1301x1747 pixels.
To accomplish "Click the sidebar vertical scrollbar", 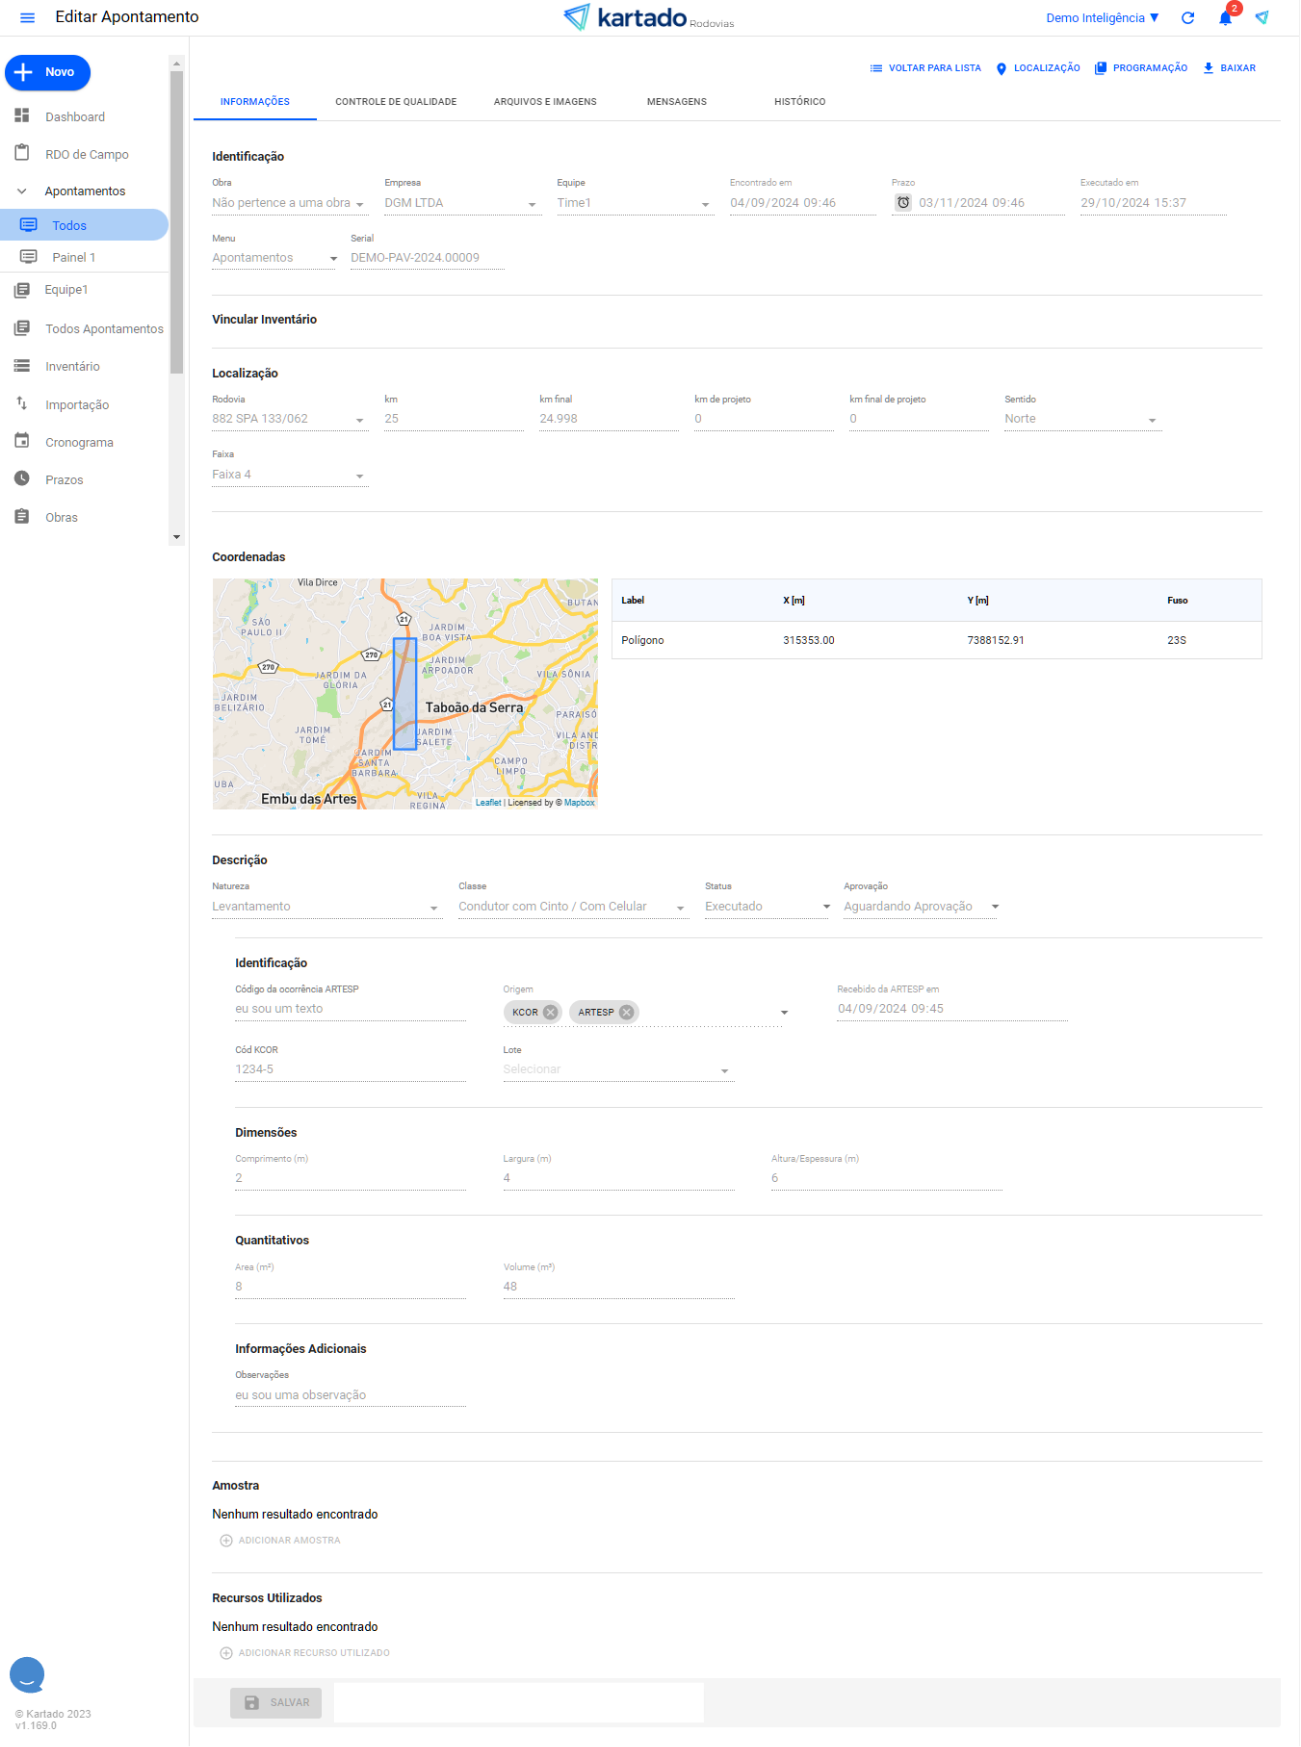I will tap(177, 220).
